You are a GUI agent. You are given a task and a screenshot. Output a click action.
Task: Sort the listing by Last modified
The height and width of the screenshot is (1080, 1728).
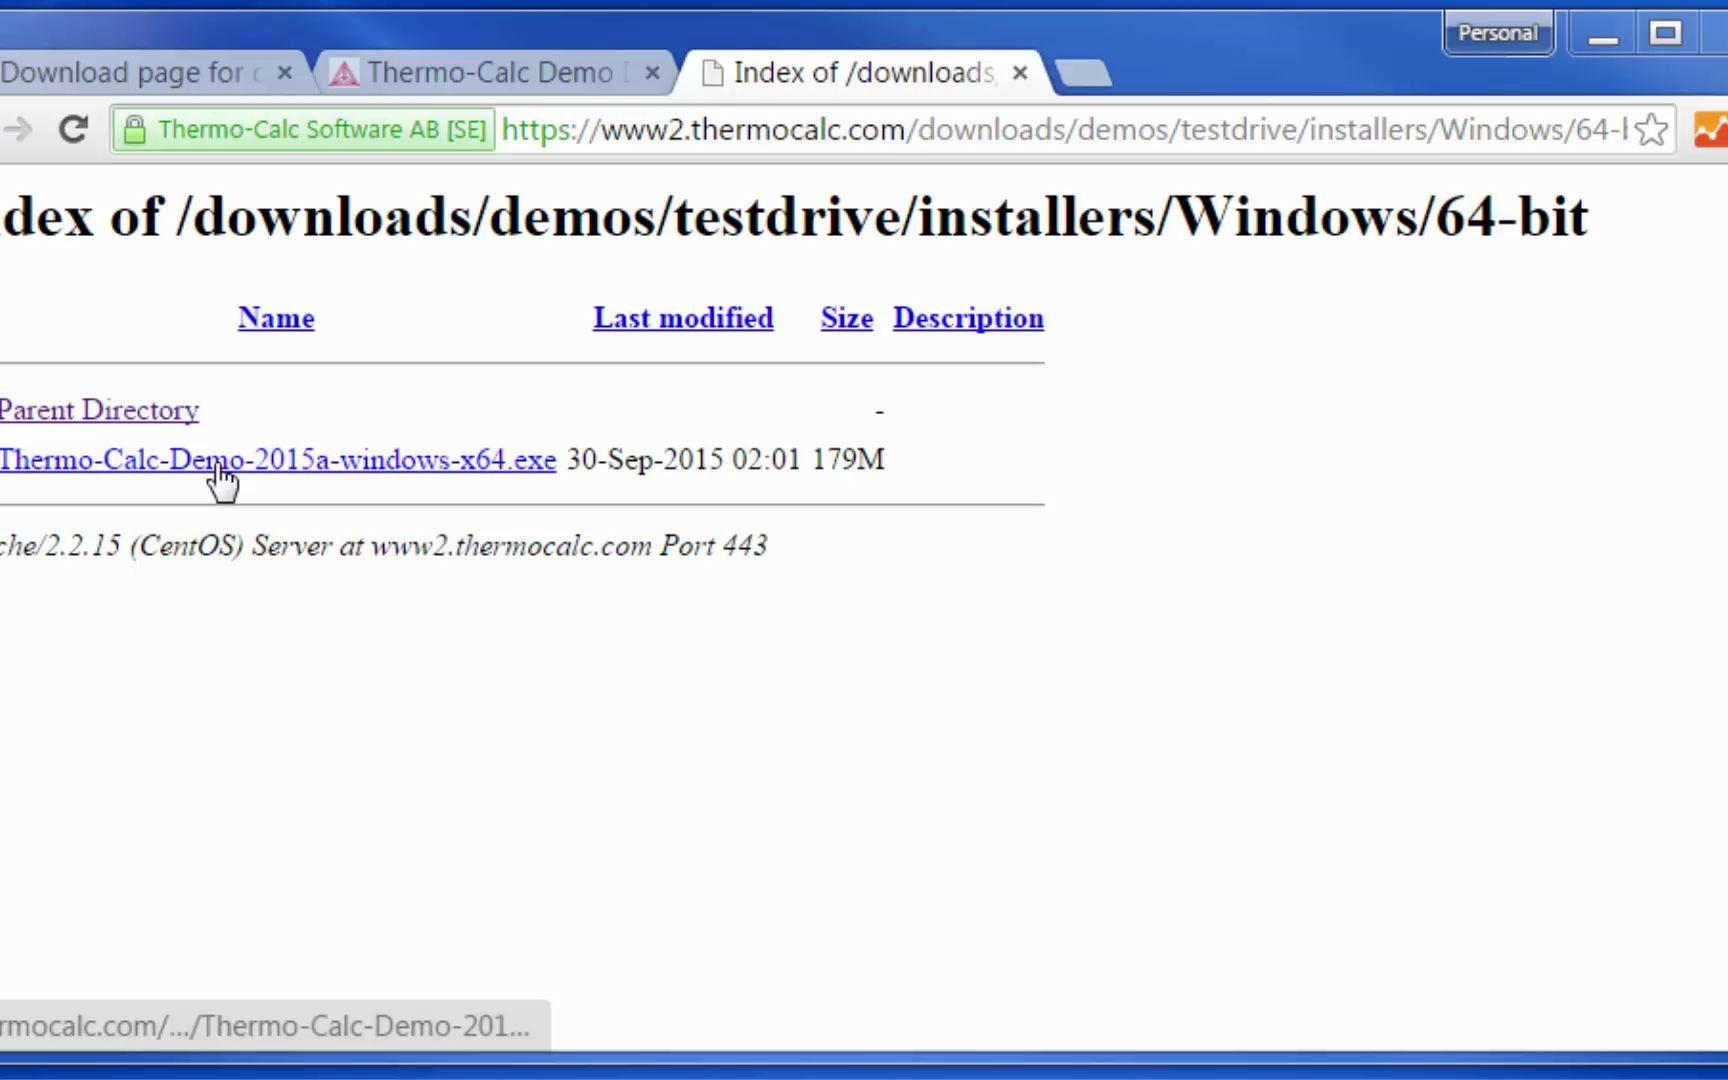tap(683, 318)
